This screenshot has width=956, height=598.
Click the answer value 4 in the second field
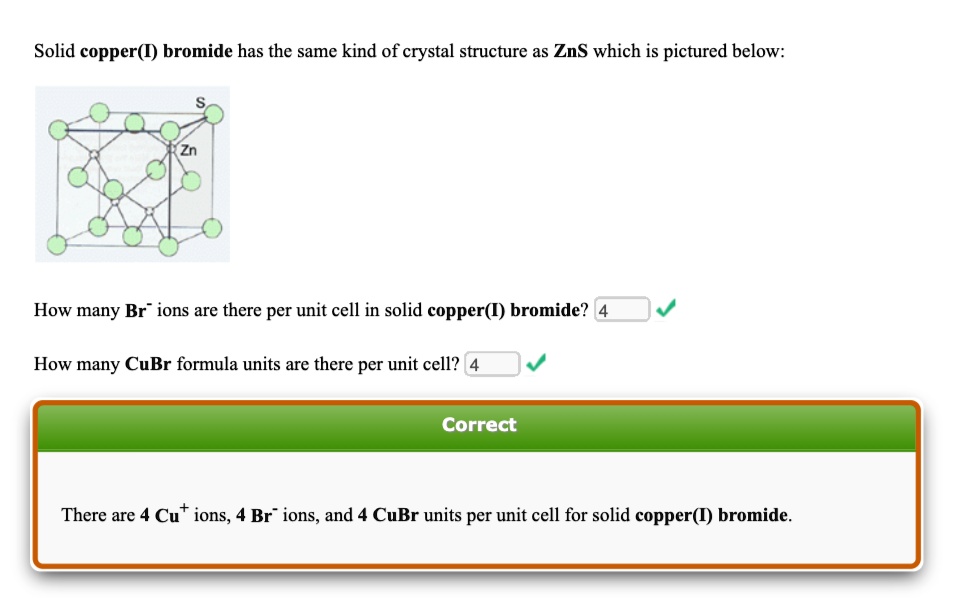pos(473,363)
